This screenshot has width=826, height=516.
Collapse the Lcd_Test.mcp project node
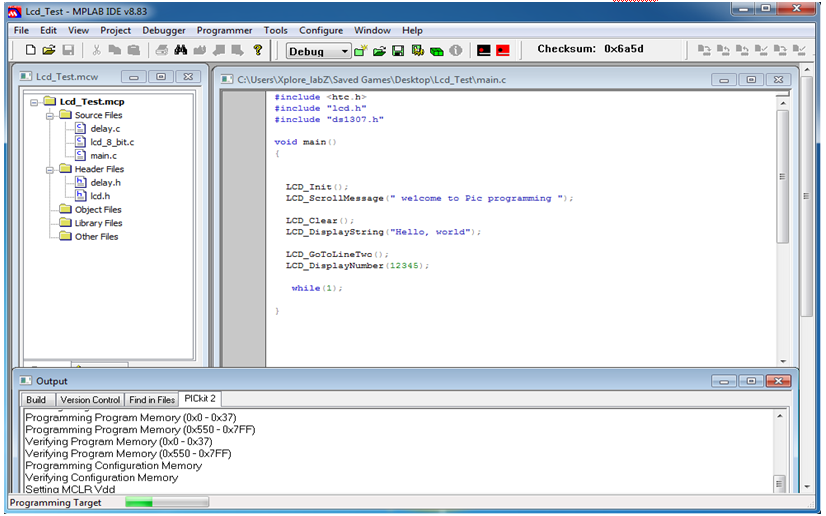(34, 102)
